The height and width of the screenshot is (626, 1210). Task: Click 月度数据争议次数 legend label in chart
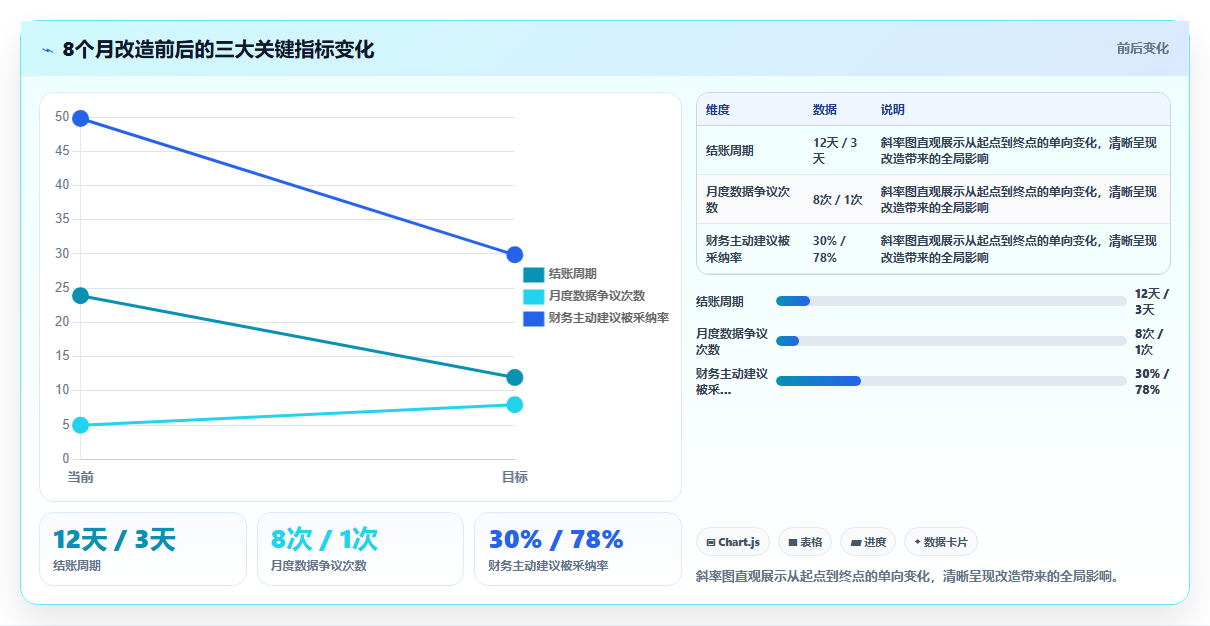pos(597,296)
